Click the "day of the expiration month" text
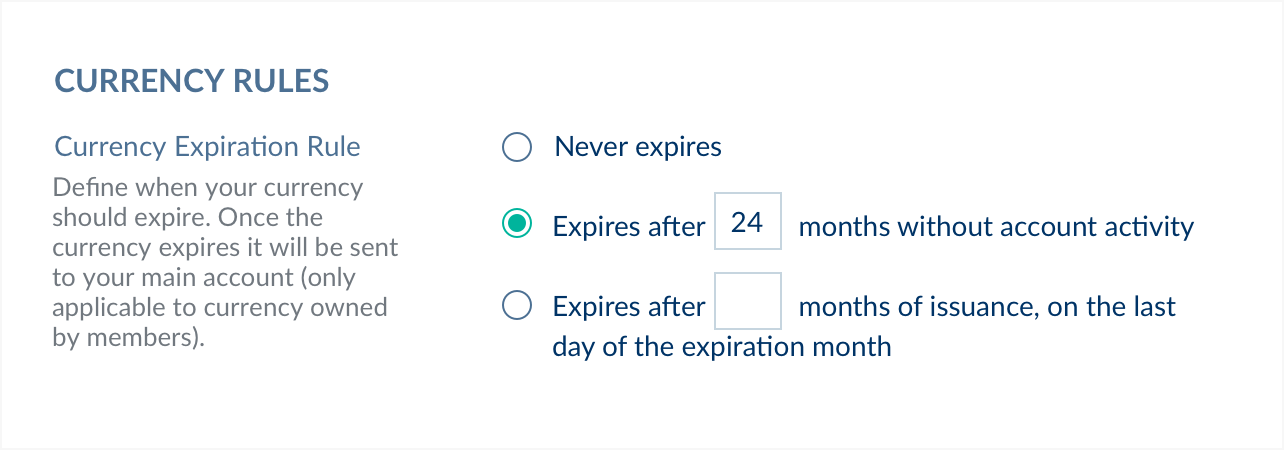 point(721,347)
